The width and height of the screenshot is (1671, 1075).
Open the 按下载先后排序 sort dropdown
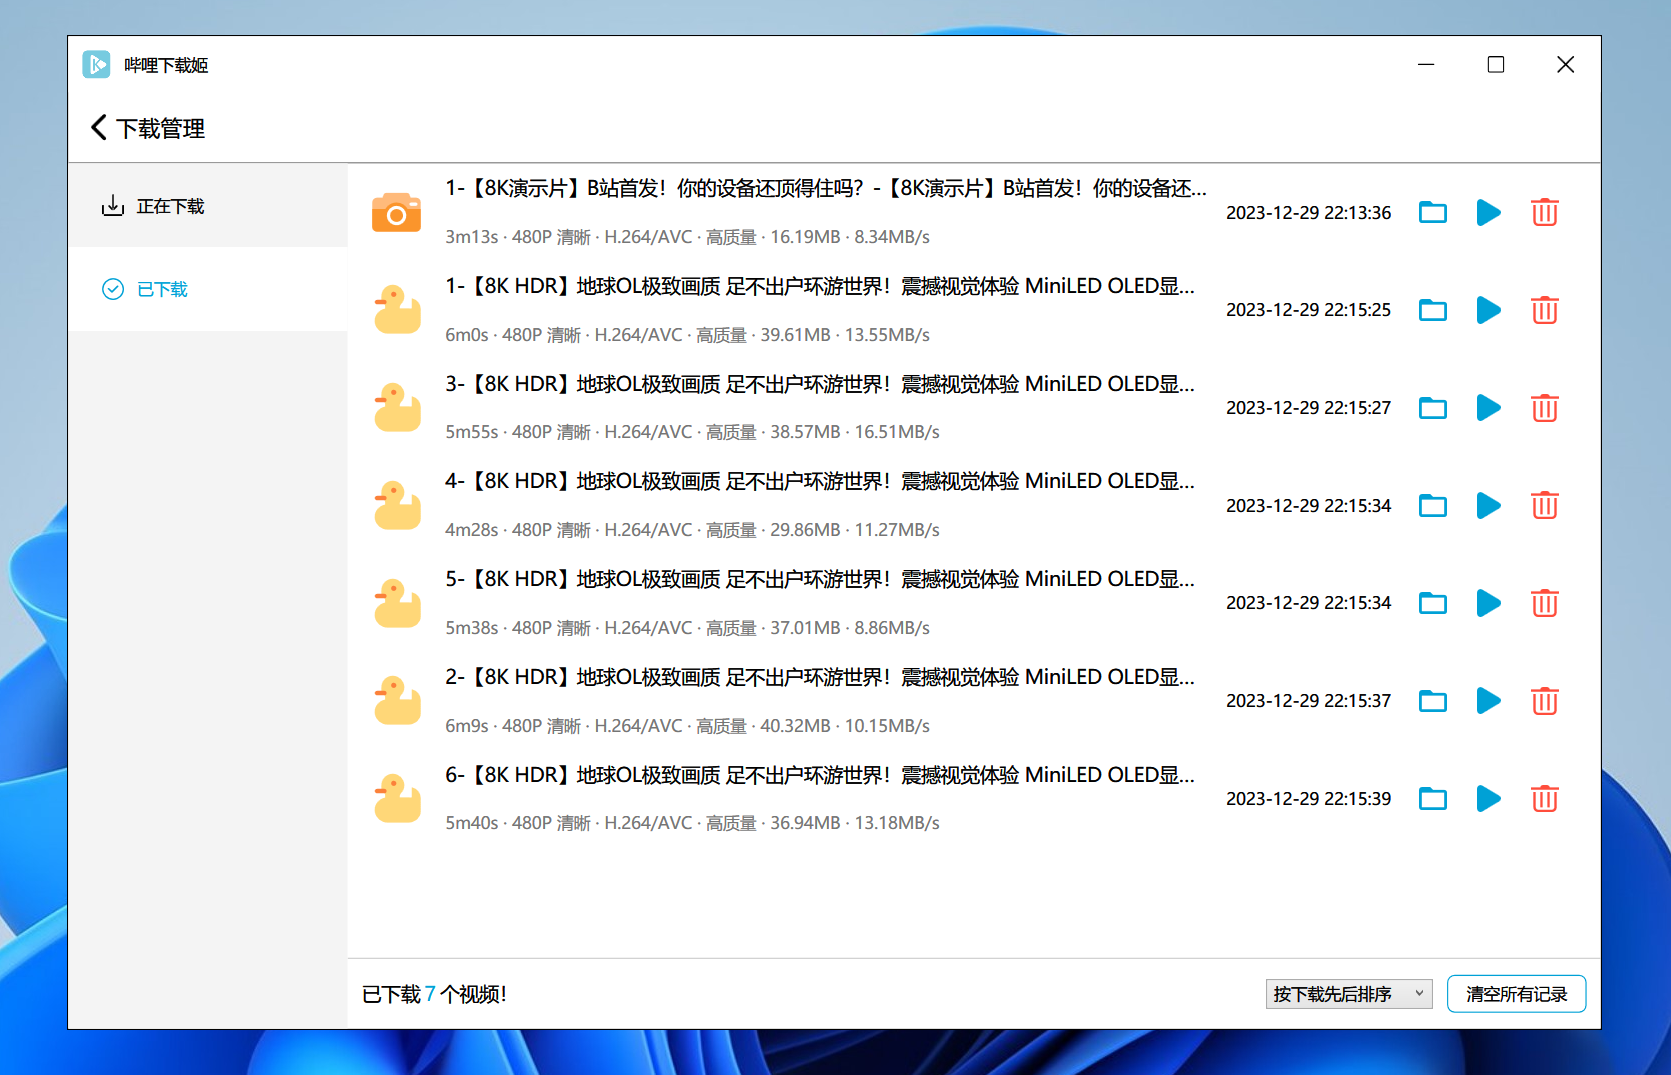point(1349,994)
